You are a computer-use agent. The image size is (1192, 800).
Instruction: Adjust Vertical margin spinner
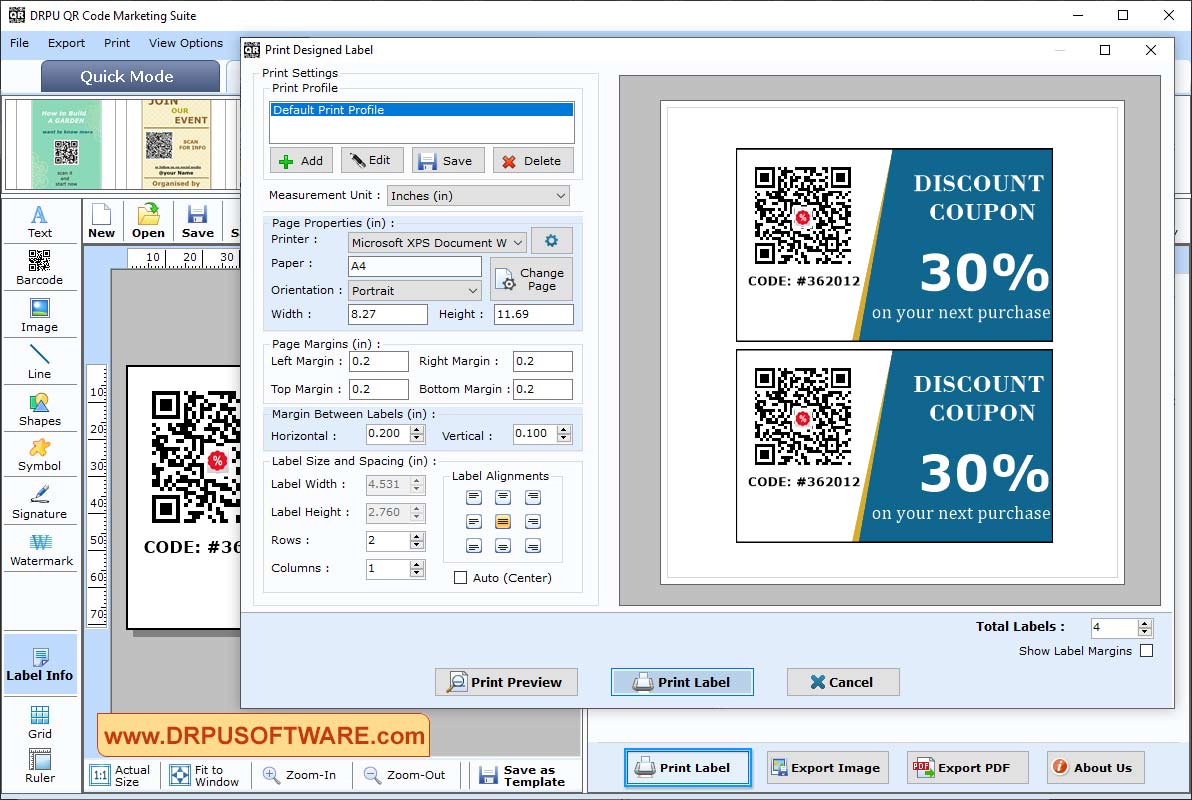tap(563, 433)
